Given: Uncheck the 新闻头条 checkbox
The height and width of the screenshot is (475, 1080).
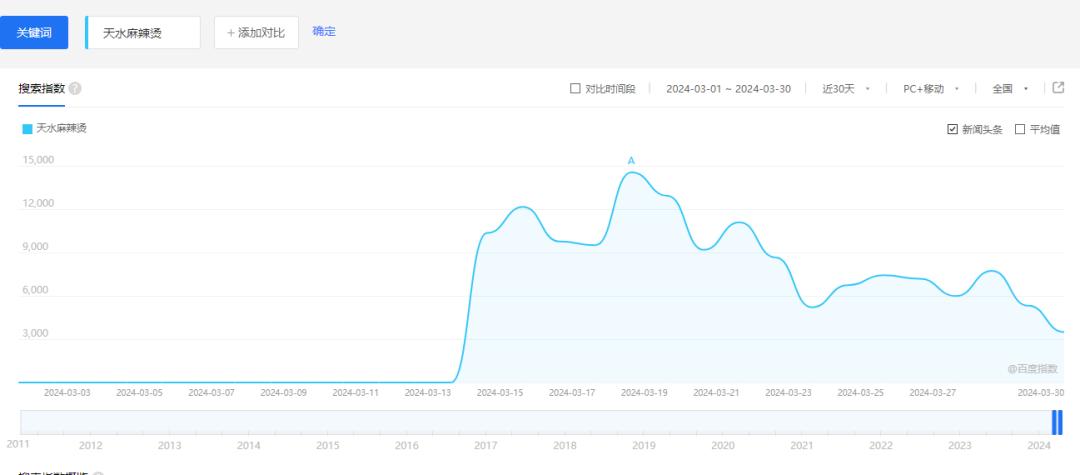Looking at the screenshot, I should [x=952, y=129].
